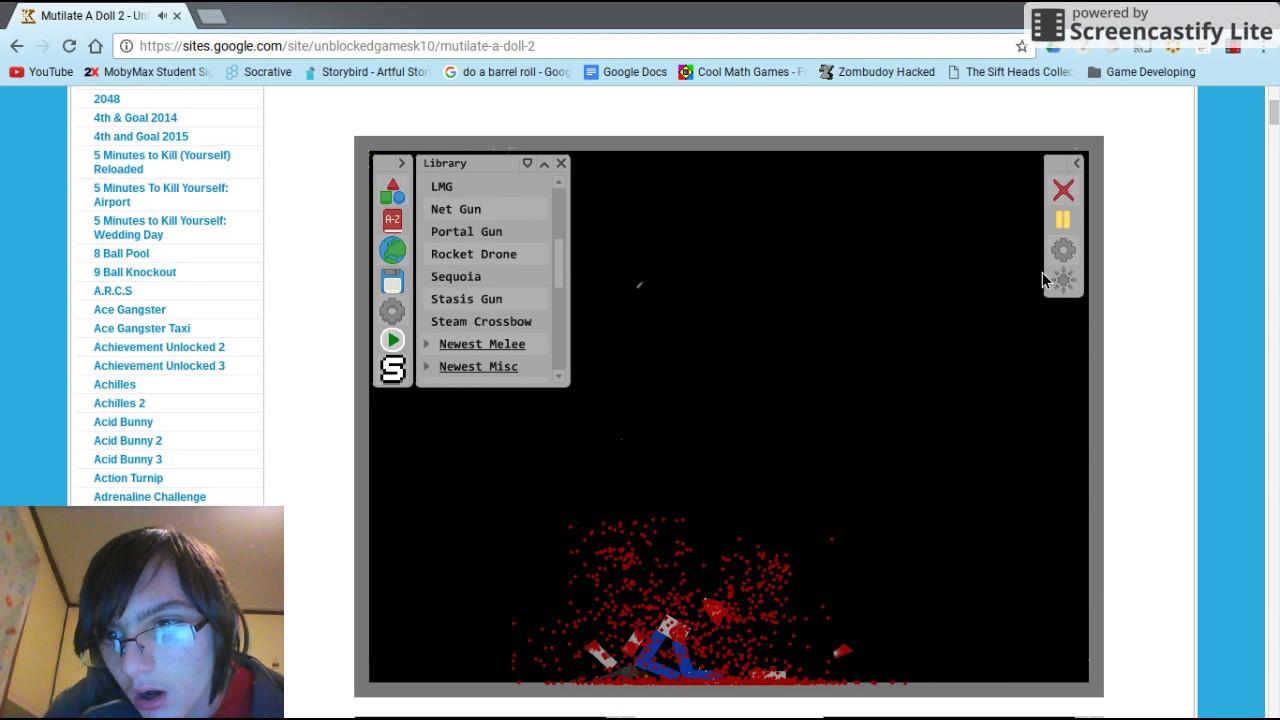The image size is (1280, 720).
Task: Collapse the Library panel with caret
Action: pyautogui.click(x=544, y=163)
